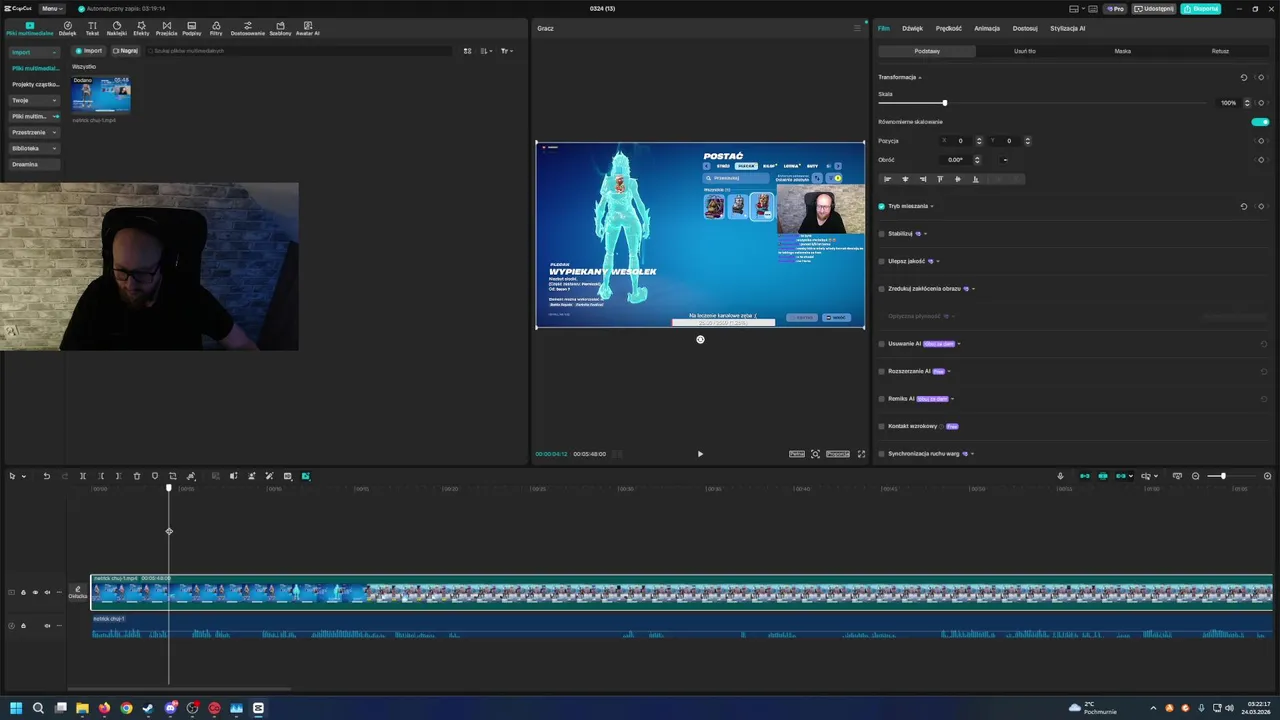Open the Szablony templates panel
Viewport: 1280px width, 720px height.
point(280,28)
